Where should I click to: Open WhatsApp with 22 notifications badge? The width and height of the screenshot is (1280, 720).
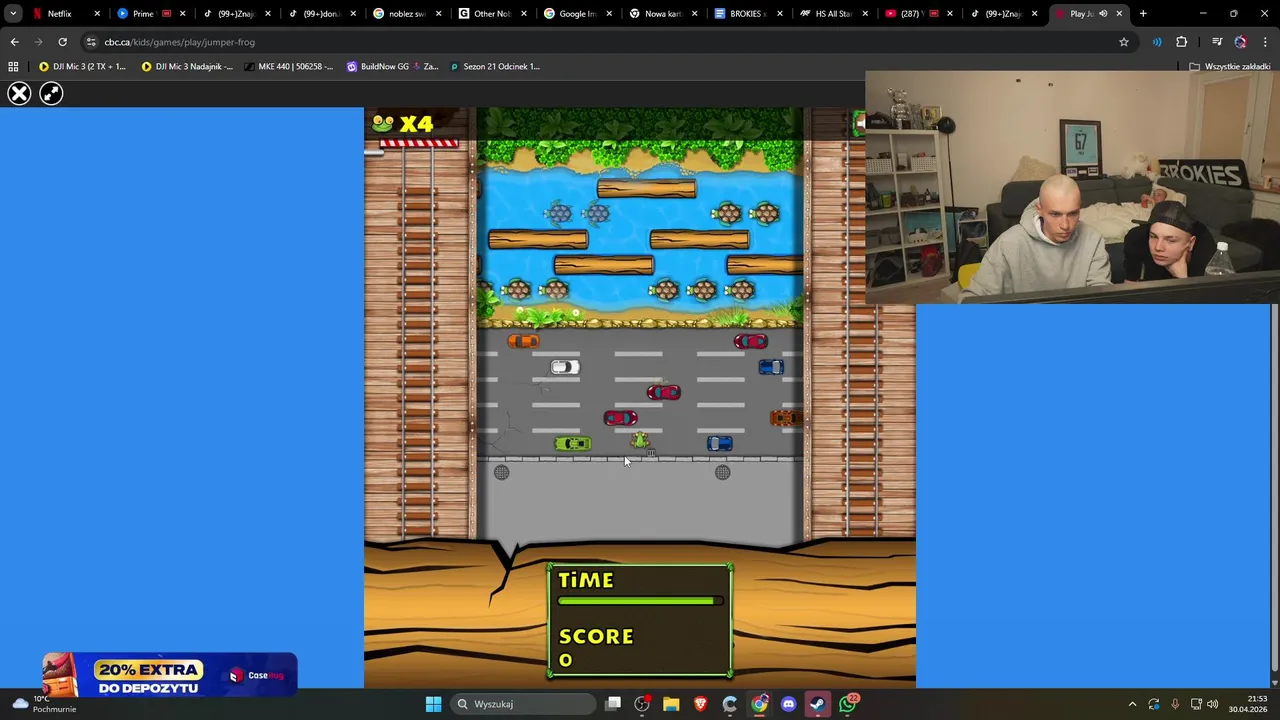(848, 704)
